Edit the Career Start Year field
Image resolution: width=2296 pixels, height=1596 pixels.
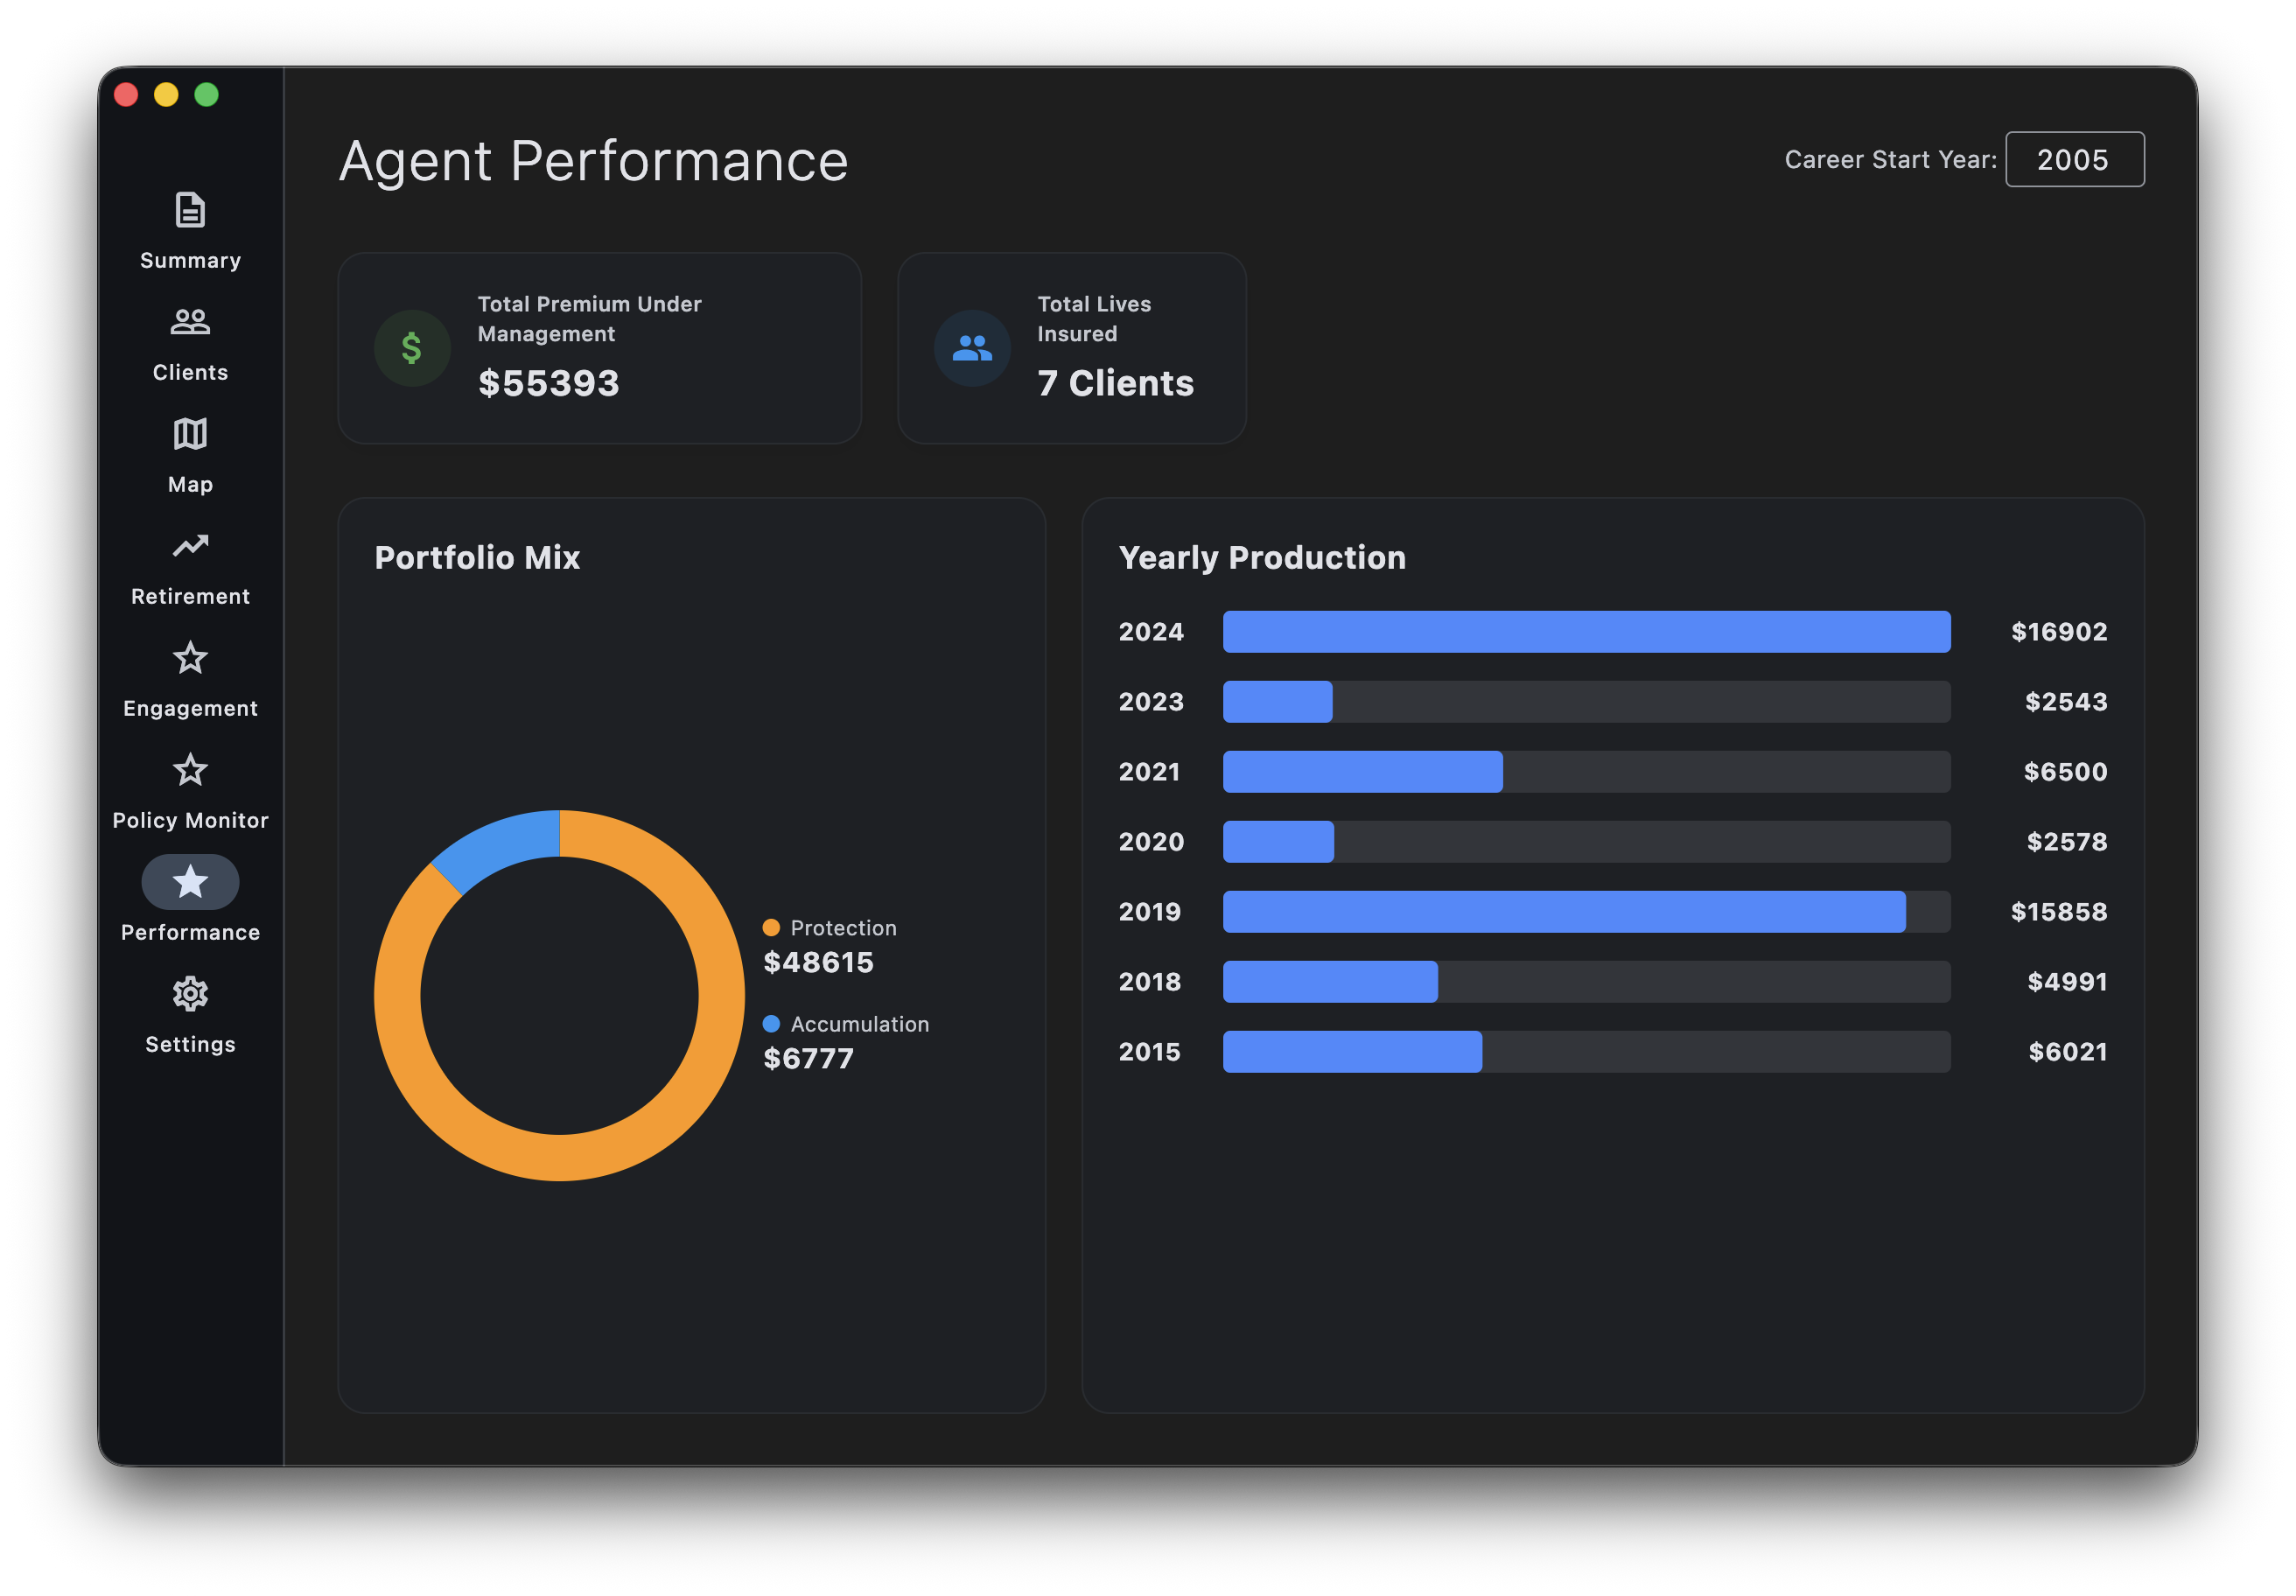tap(2075, 159)
